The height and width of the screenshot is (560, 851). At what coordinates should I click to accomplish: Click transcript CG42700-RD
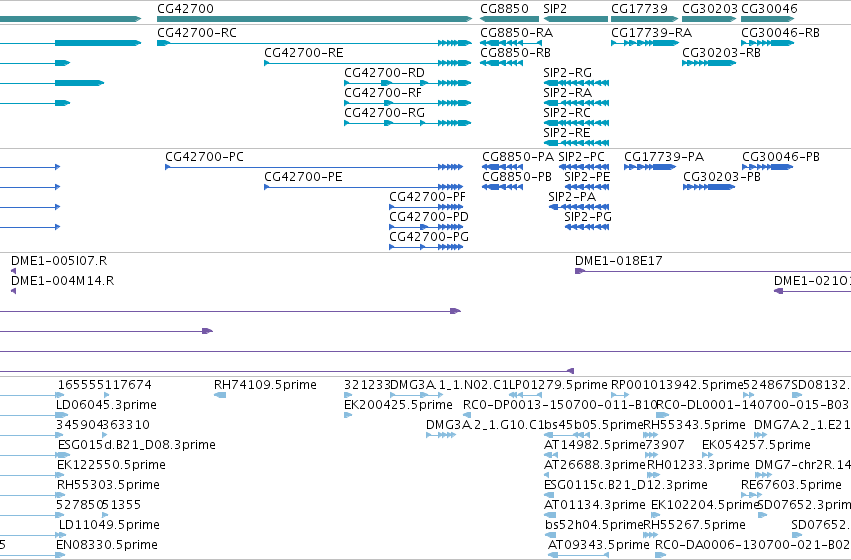click(x=408, y=83)
